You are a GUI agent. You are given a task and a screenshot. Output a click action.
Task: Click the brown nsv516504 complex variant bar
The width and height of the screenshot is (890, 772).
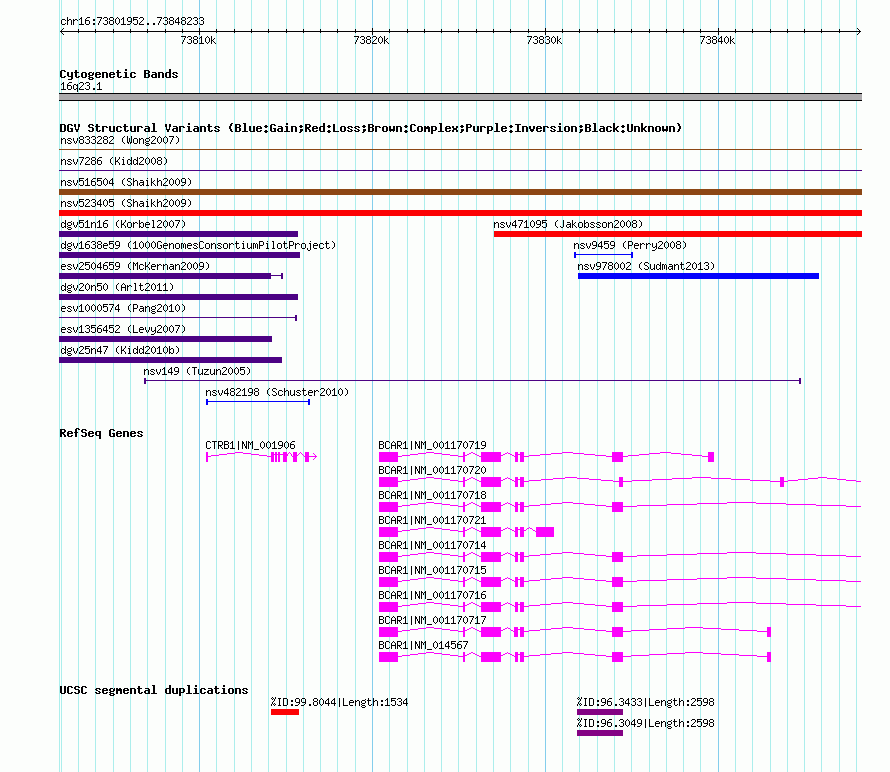pos(460,192)
